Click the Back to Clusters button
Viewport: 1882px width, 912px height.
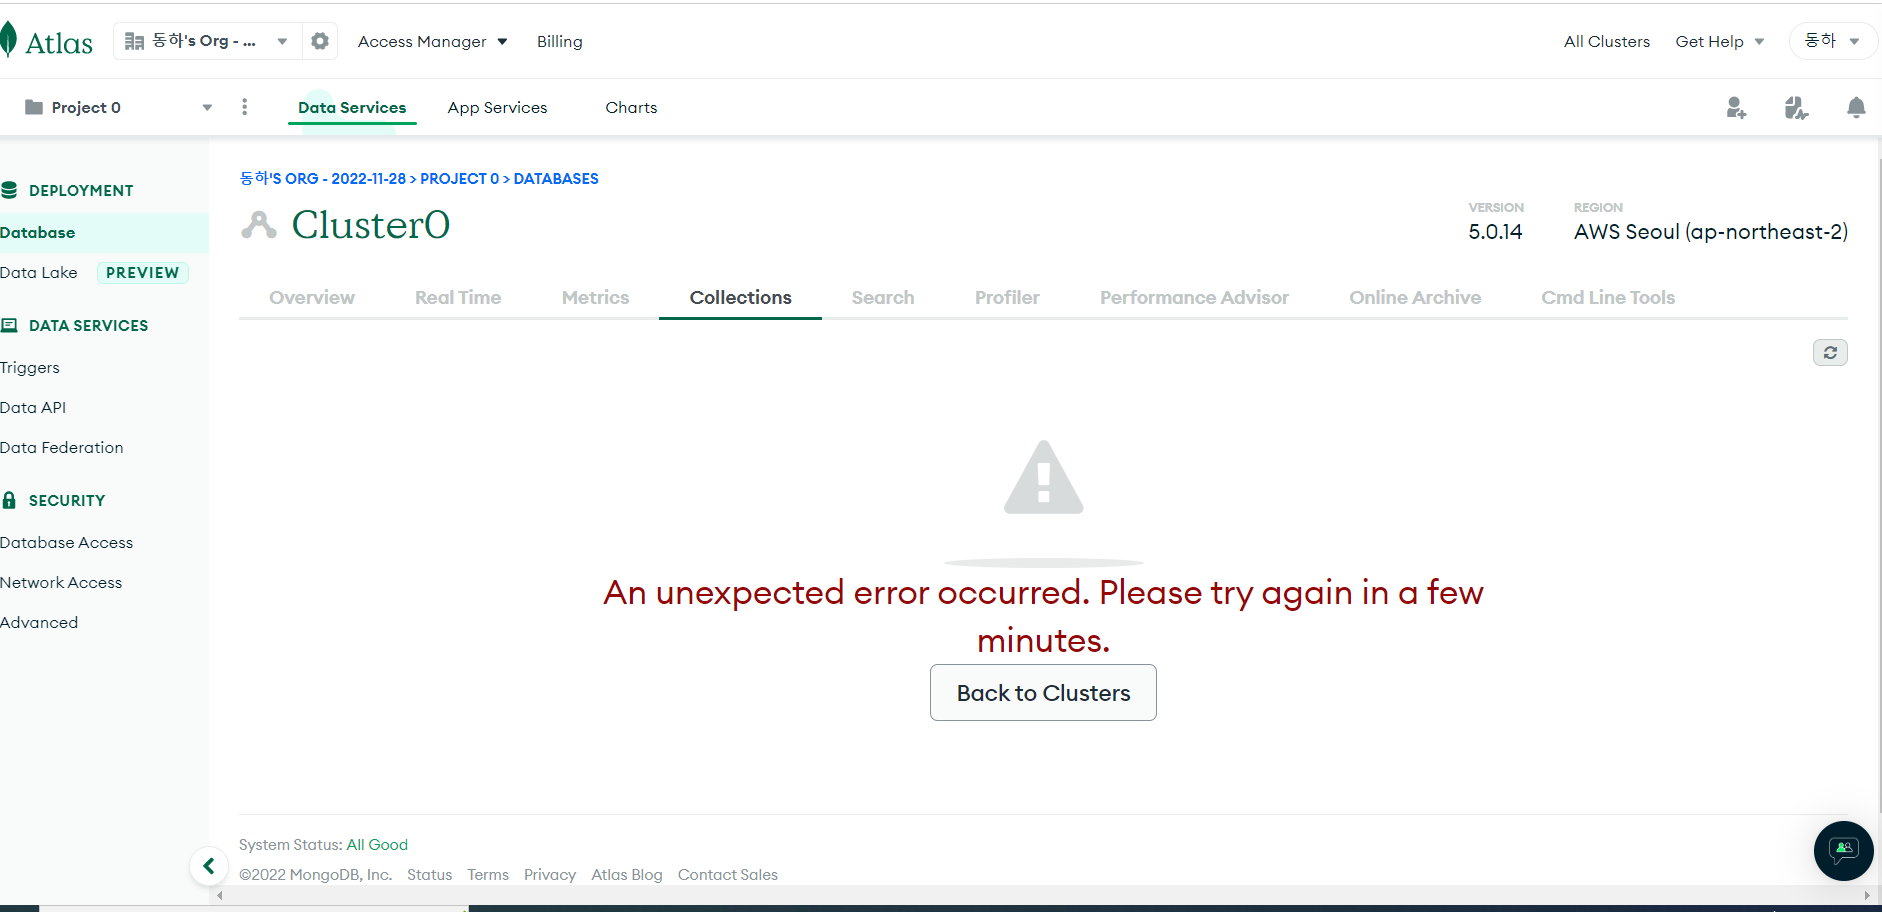pyautogui.click(x=1043, y=692)
